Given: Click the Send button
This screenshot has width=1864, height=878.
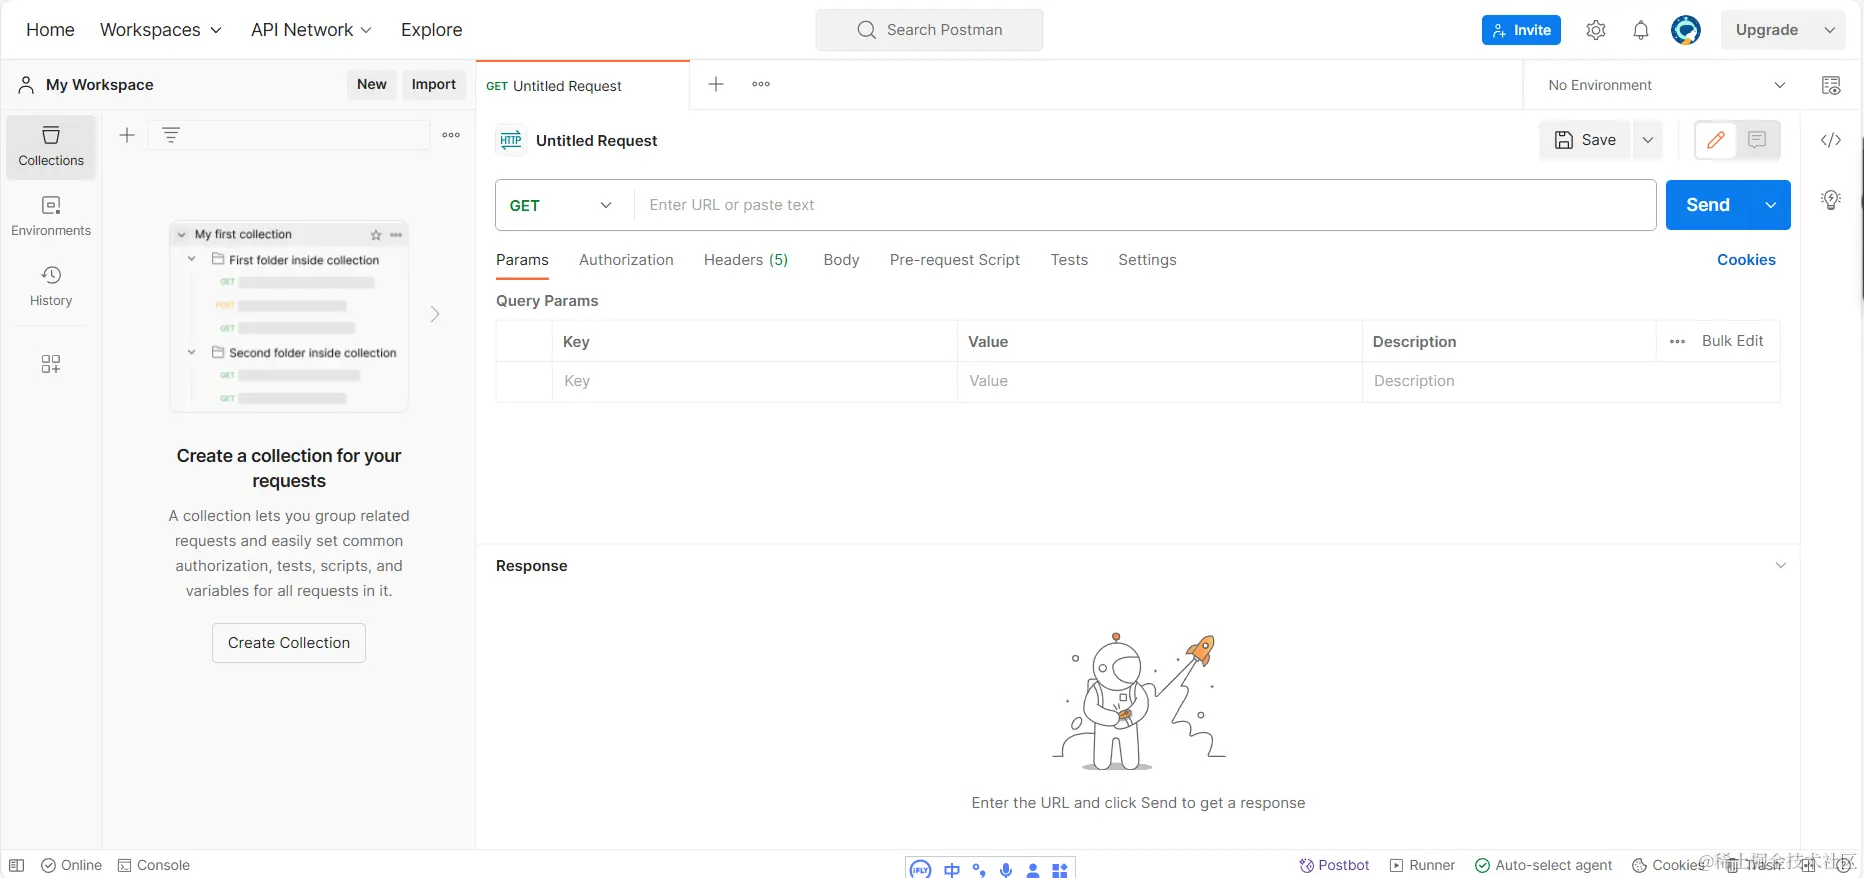Looking at the screenshot, I should tap(1708, 205).
